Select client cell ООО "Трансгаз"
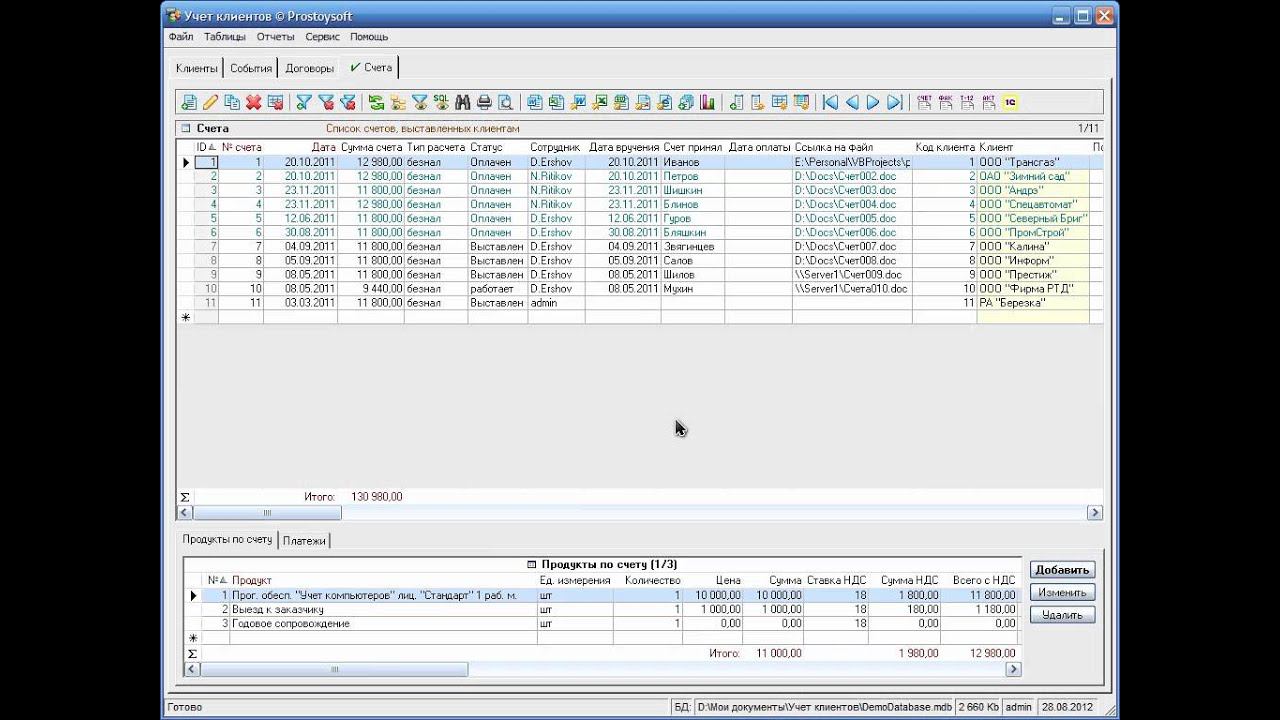Screen dimensions: 1280x720 click(1033, 162)
